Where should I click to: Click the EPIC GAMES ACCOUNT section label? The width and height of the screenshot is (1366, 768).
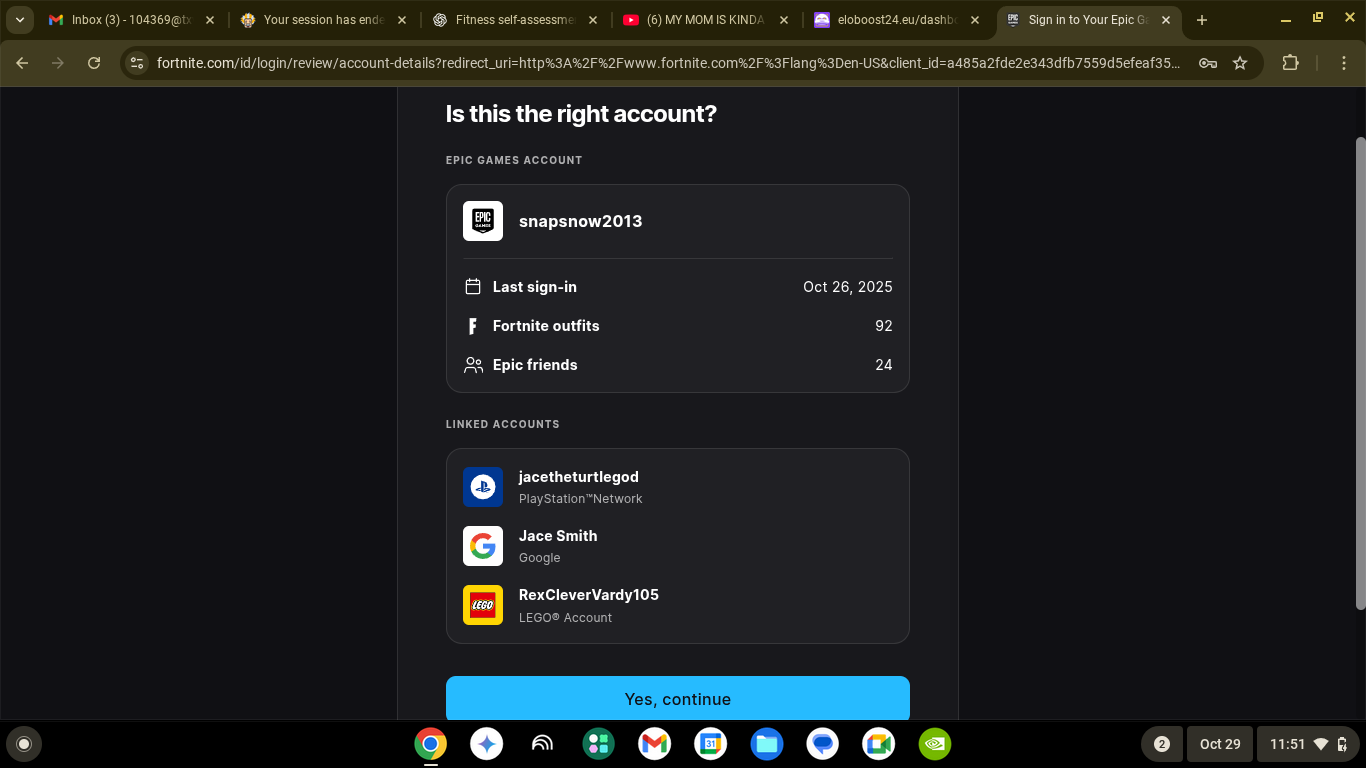coord(514,160)
